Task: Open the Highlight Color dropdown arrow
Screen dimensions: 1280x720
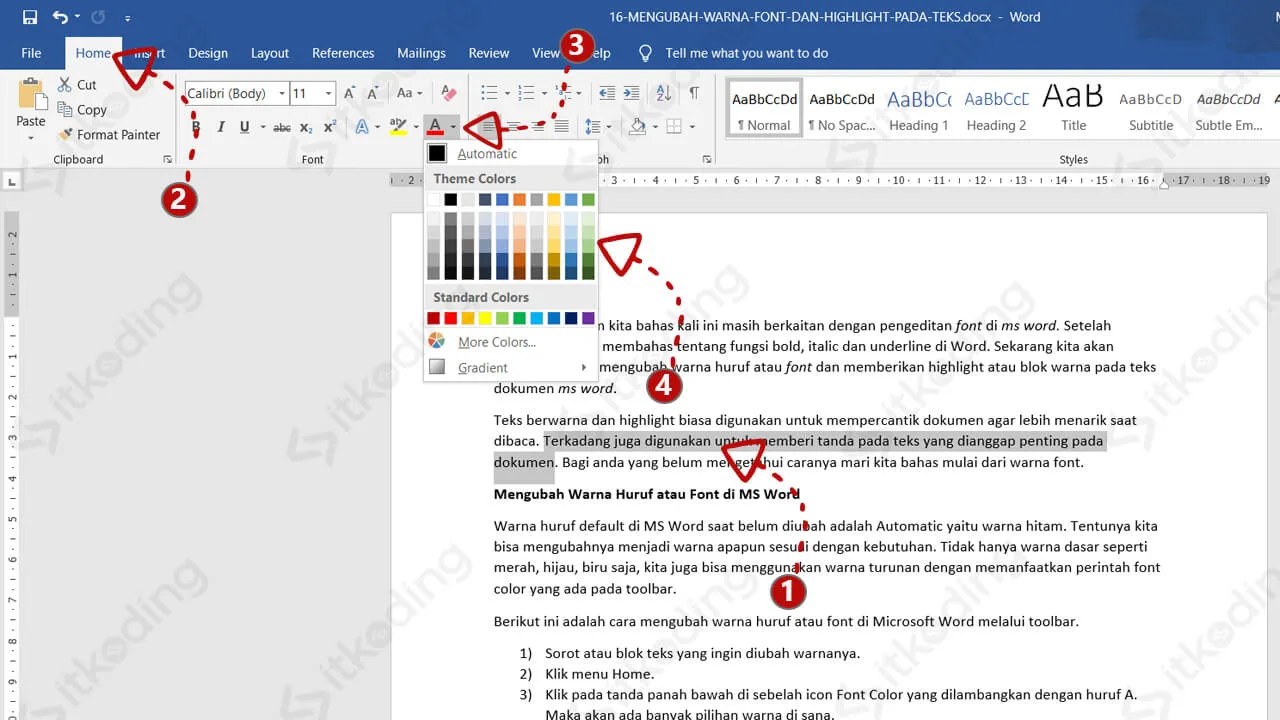Action: tap(416, 127)
